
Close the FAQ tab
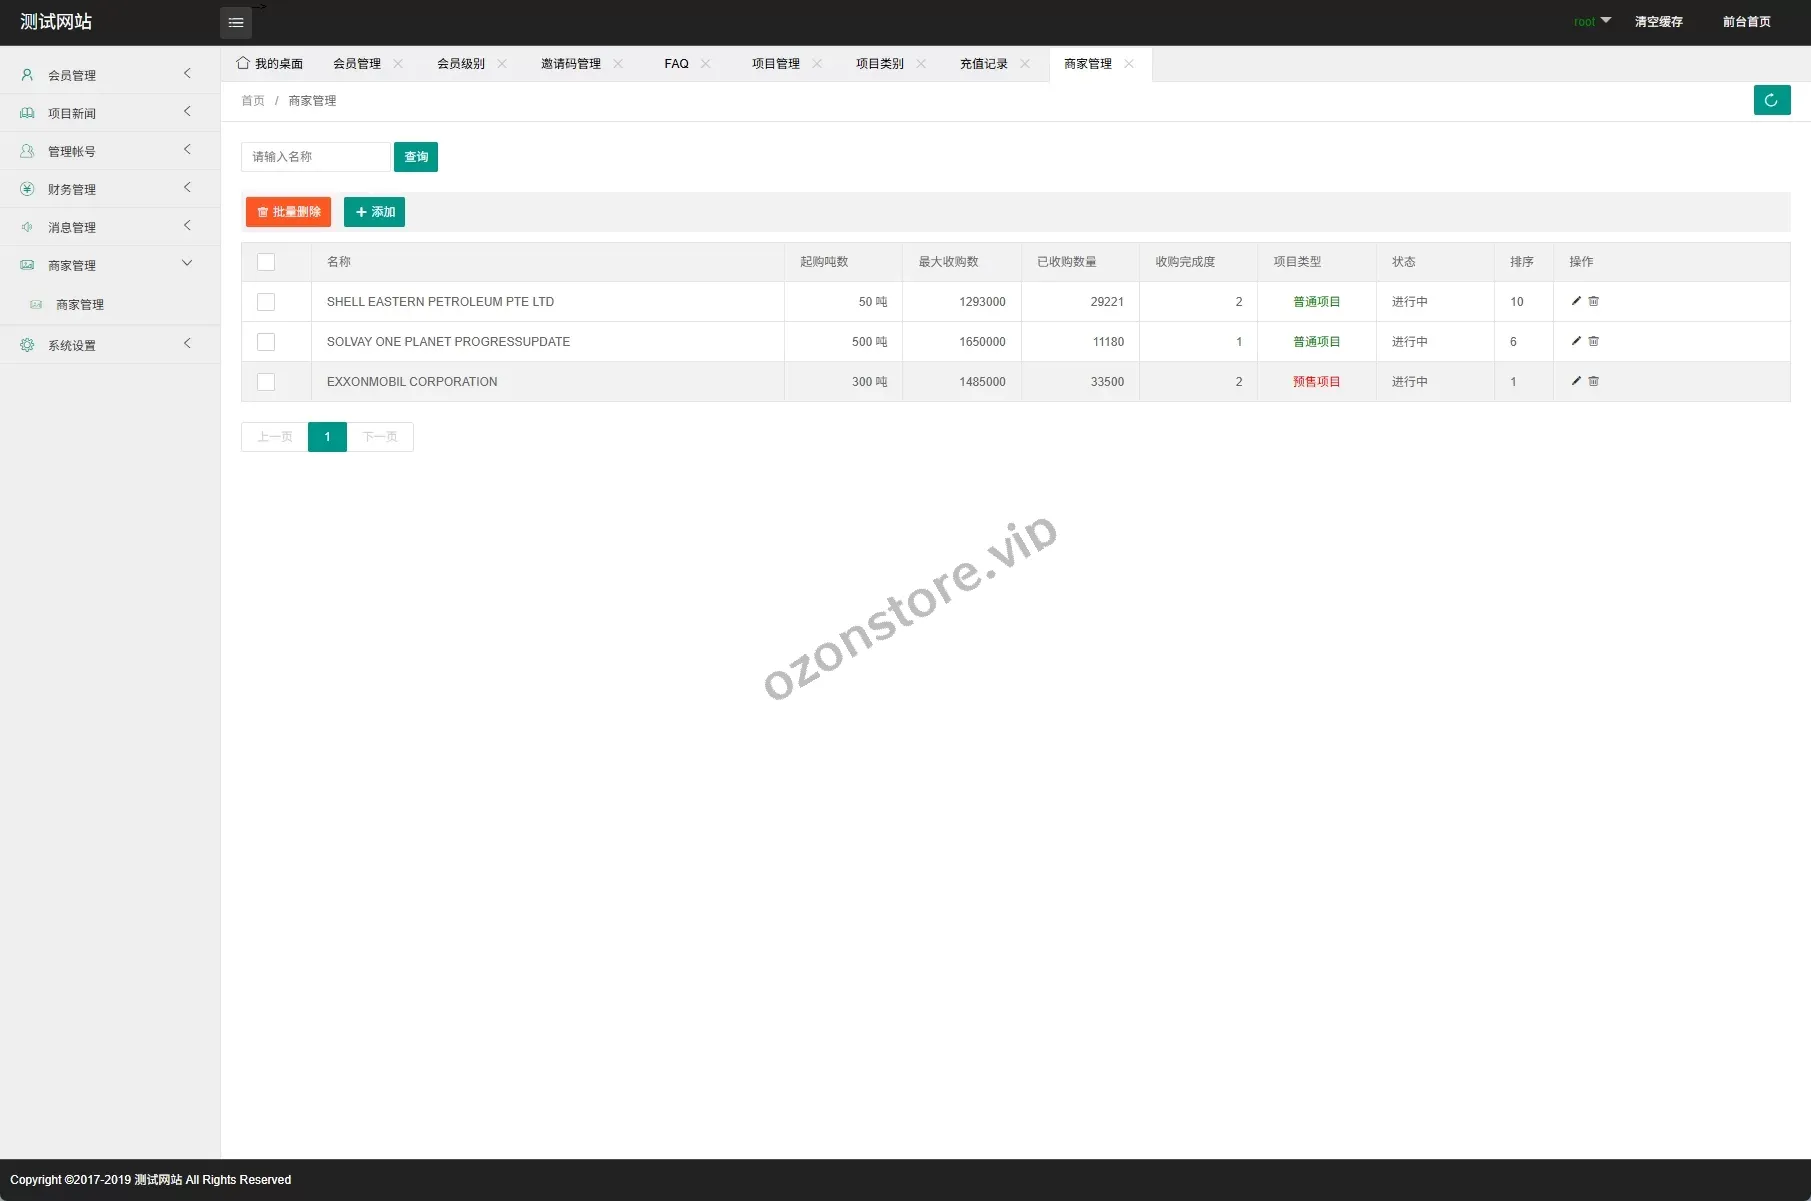click(706, 64)
